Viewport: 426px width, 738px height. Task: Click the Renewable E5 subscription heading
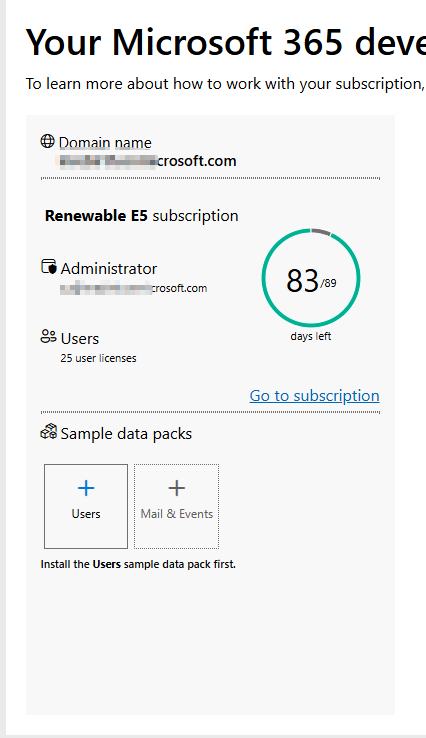(x=142, y=216)
